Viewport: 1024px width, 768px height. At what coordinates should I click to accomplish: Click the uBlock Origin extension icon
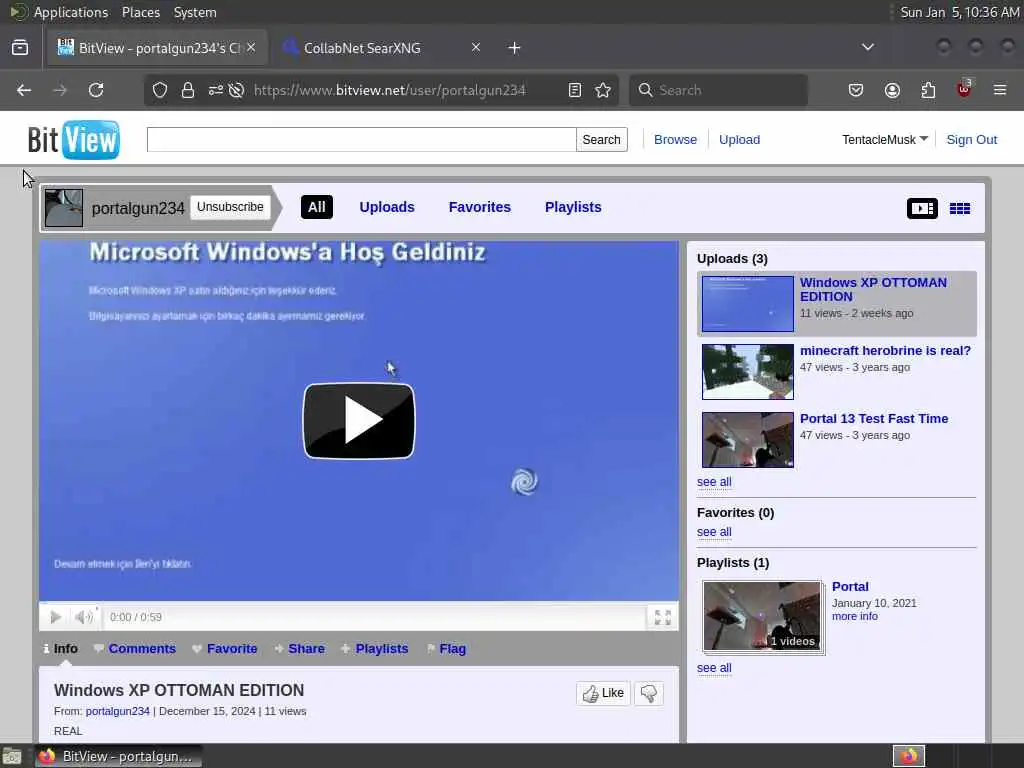coord(964,89)
